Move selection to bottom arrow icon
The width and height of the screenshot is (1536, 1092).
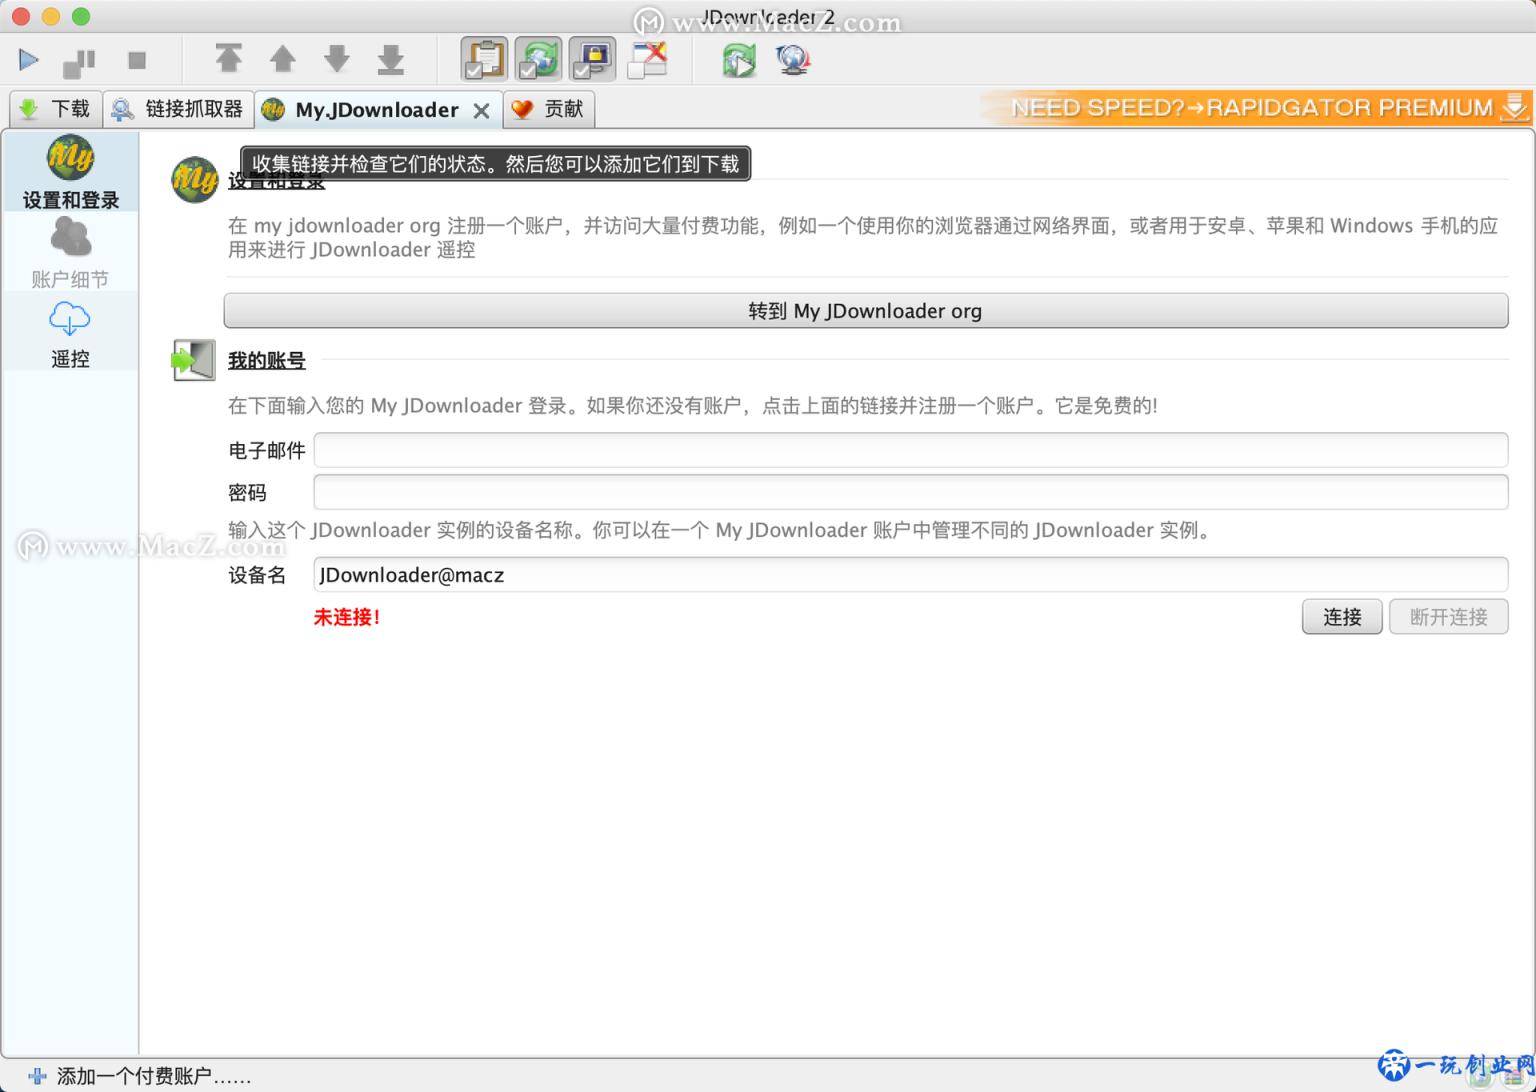pos(391,59)
